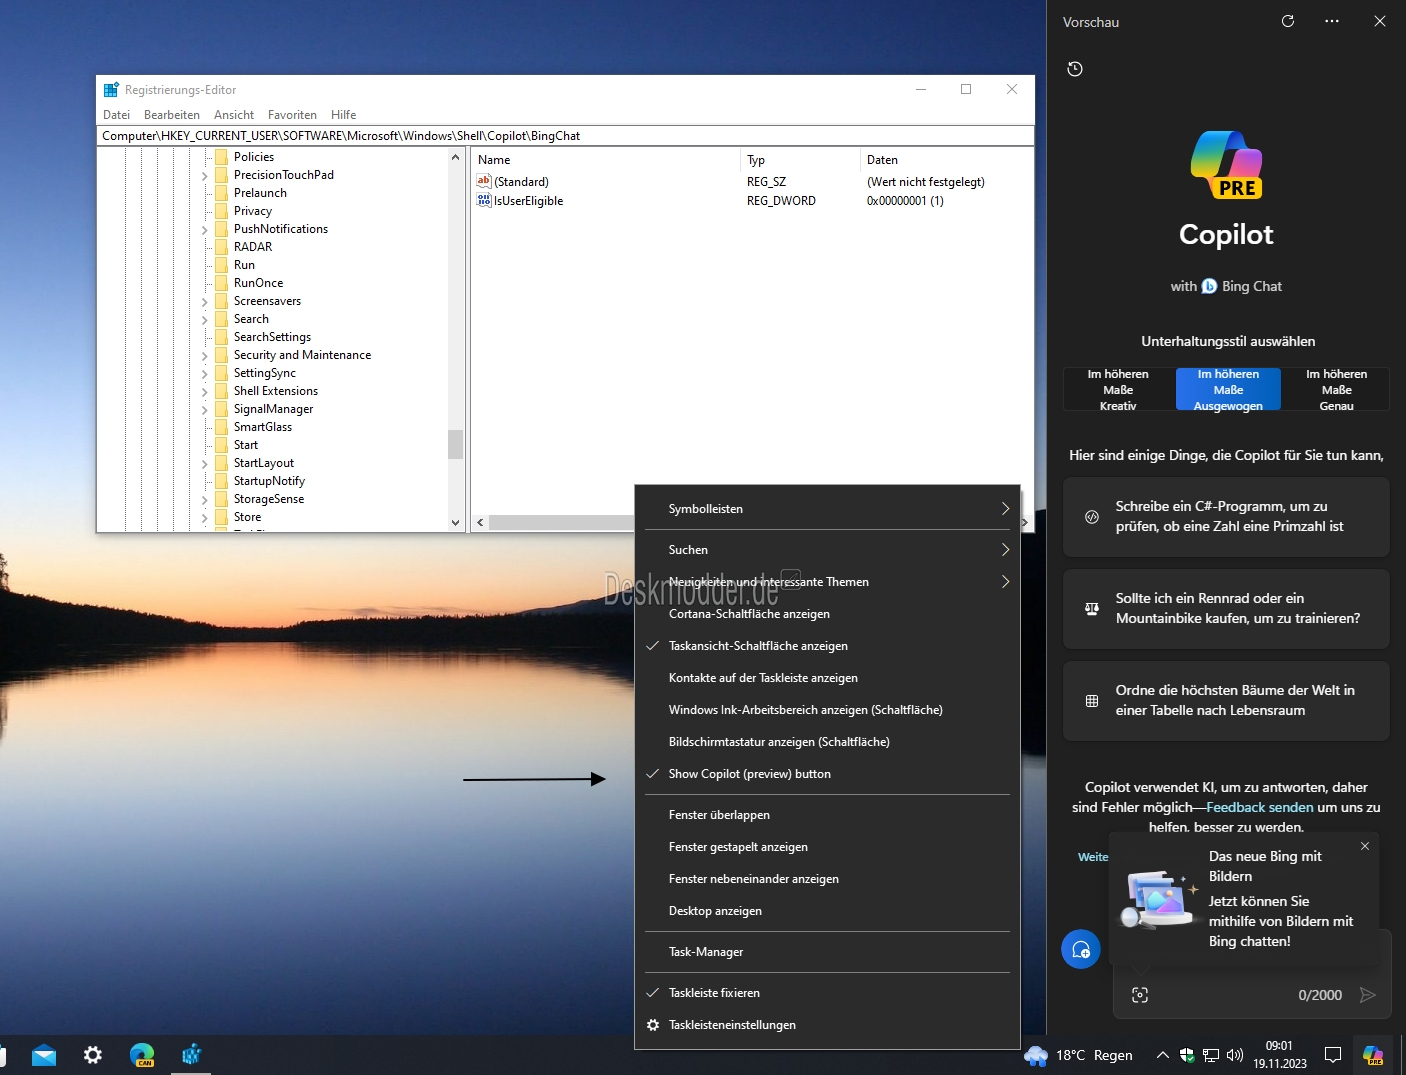The width and height of the screenshot is (1406, 1075).
Task: Refresh the Copilot panel
Action: coord(1288,21)
